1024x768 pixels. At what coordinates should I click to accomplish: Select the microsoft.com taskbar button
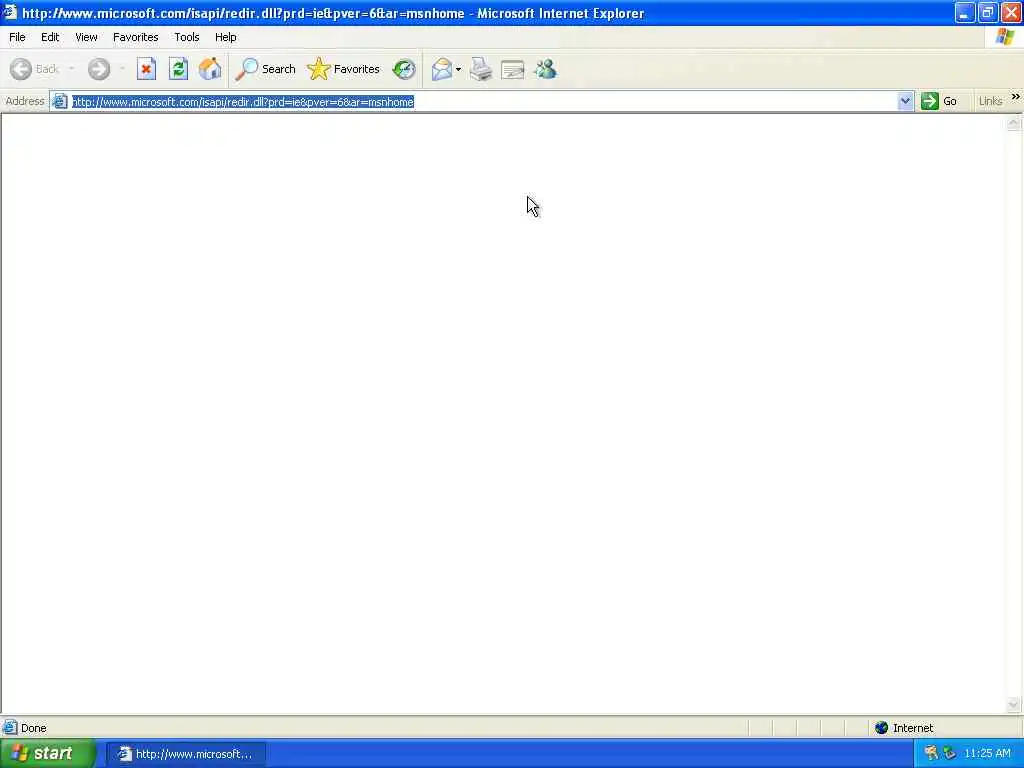(x=186, y=754)
